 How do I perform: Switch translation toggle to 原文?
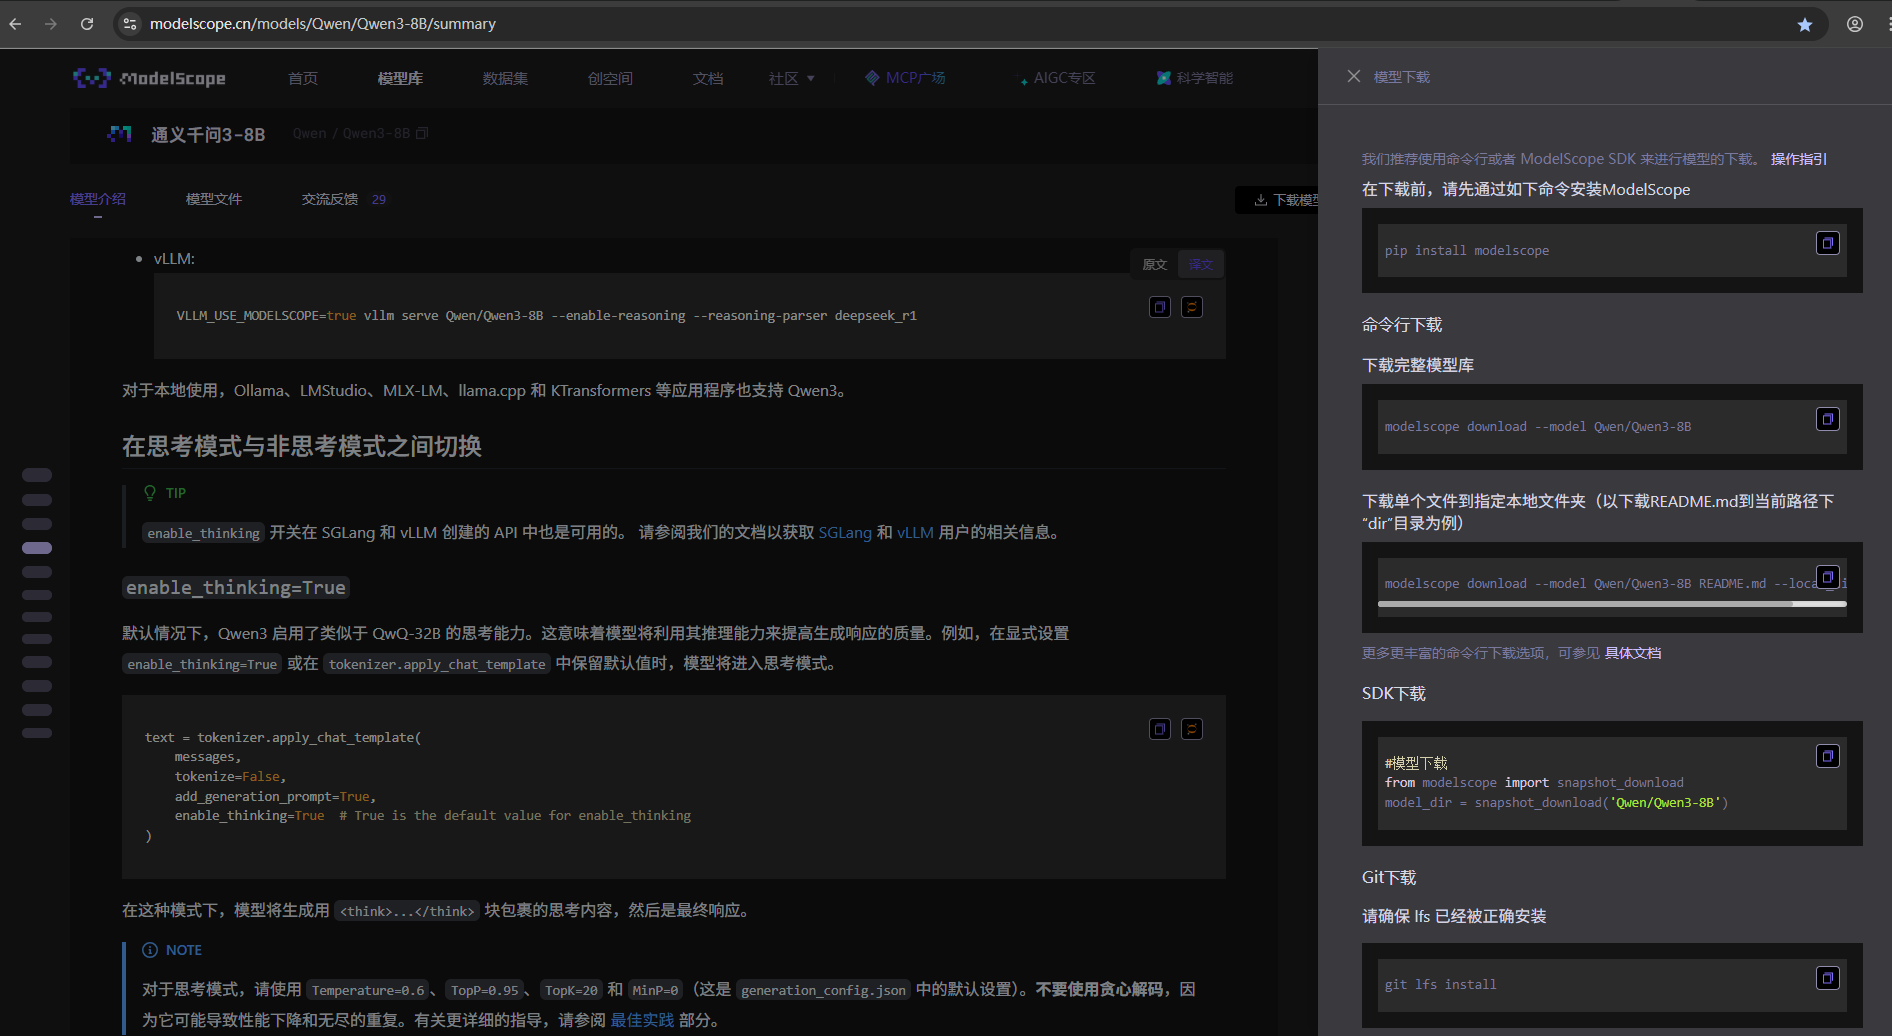(1155, 264)
